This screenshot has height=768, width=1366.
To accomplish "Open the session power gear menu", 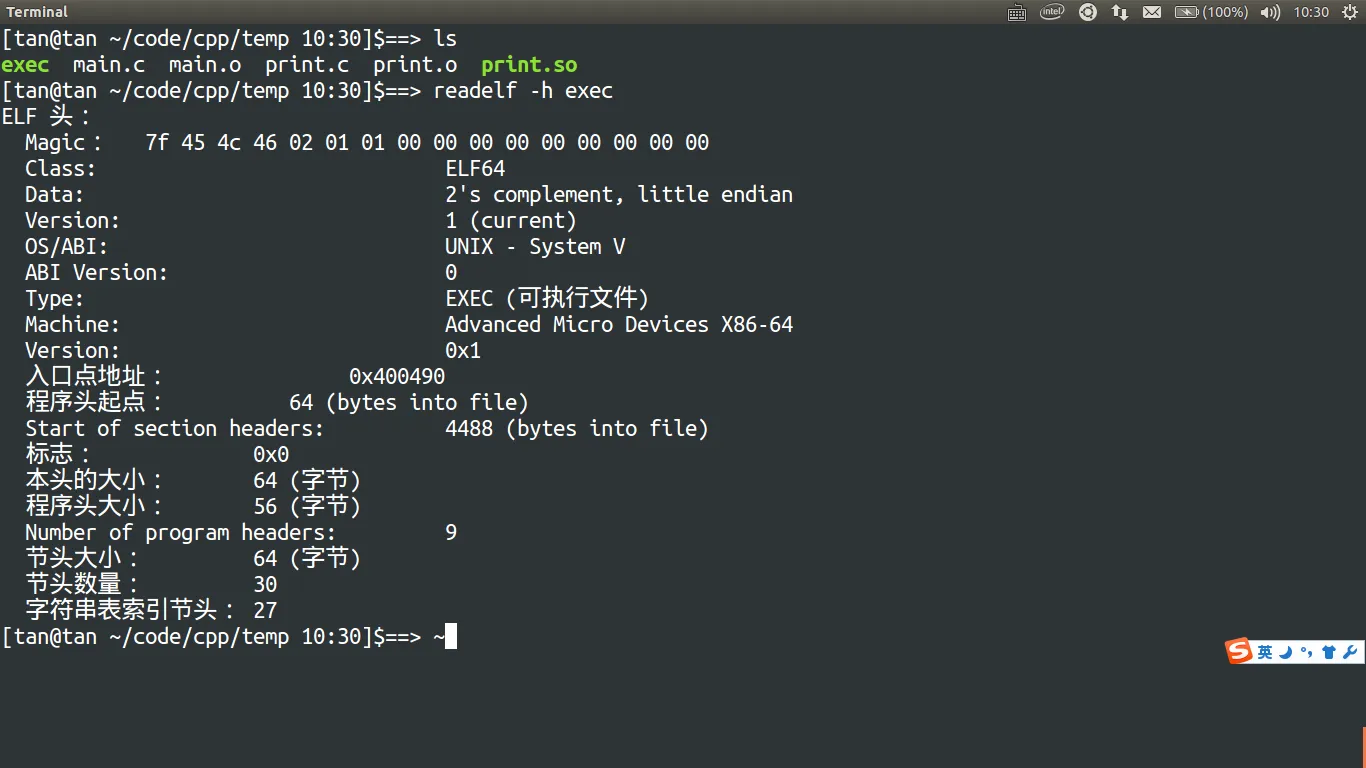I will tap(1349, 12).
